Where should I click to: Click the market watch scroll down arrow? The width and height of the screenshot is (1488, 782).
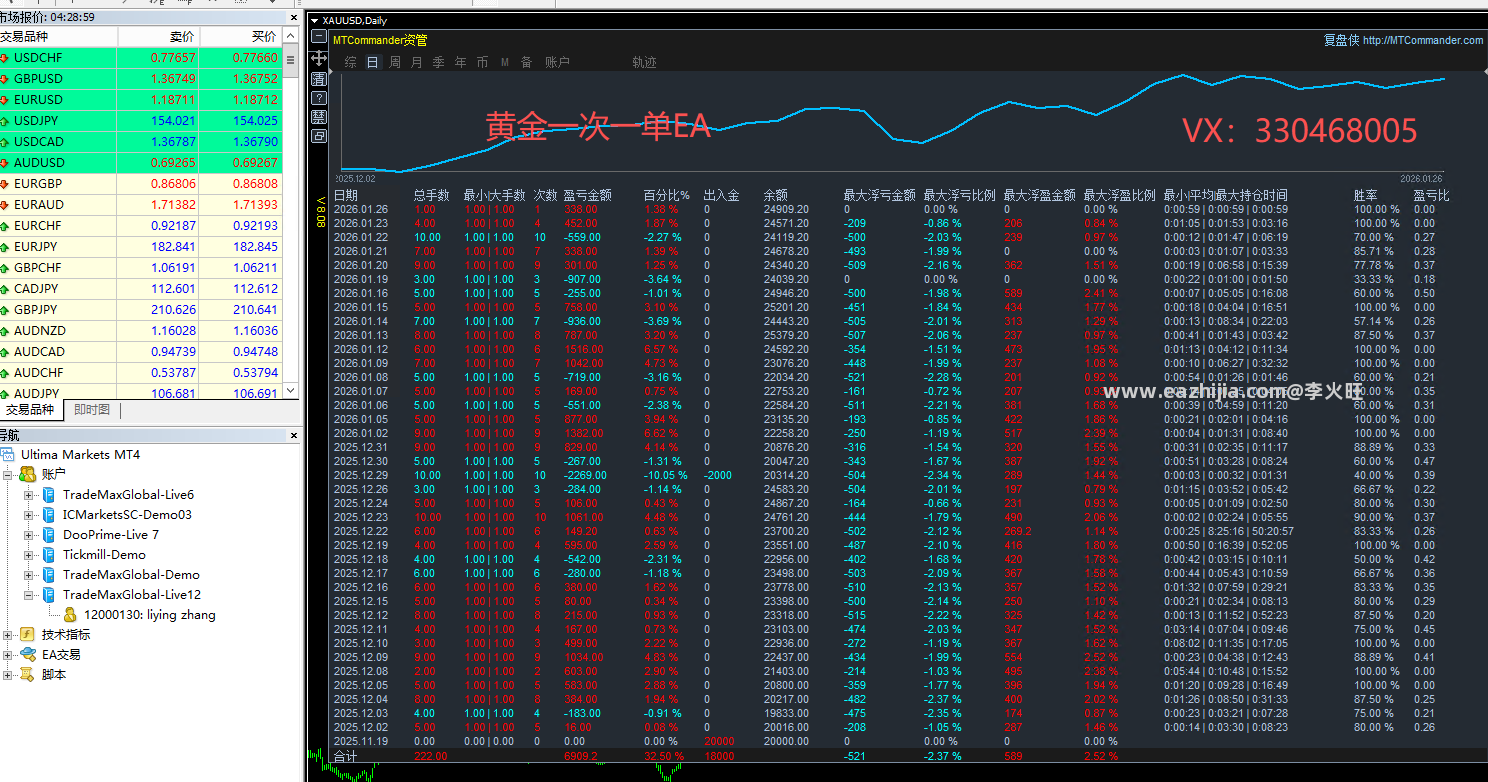[x=291, y=390]
